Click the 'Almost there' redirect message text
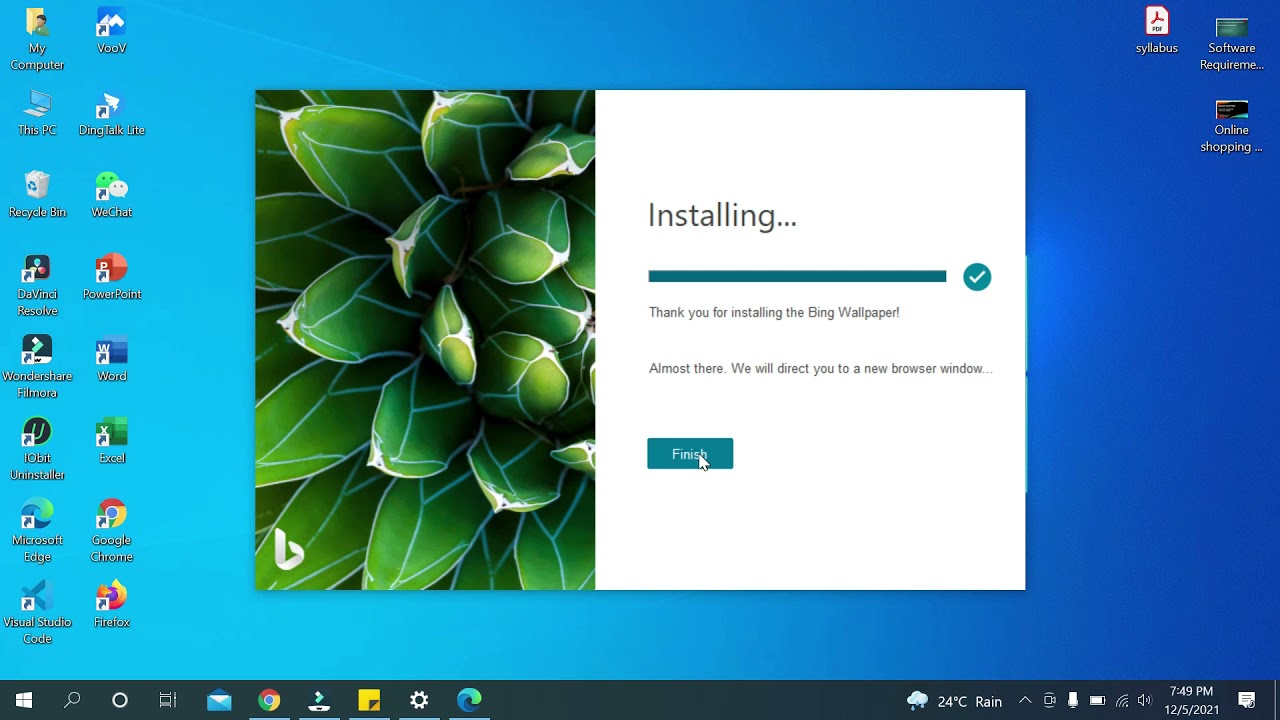 tap(820, 368)
